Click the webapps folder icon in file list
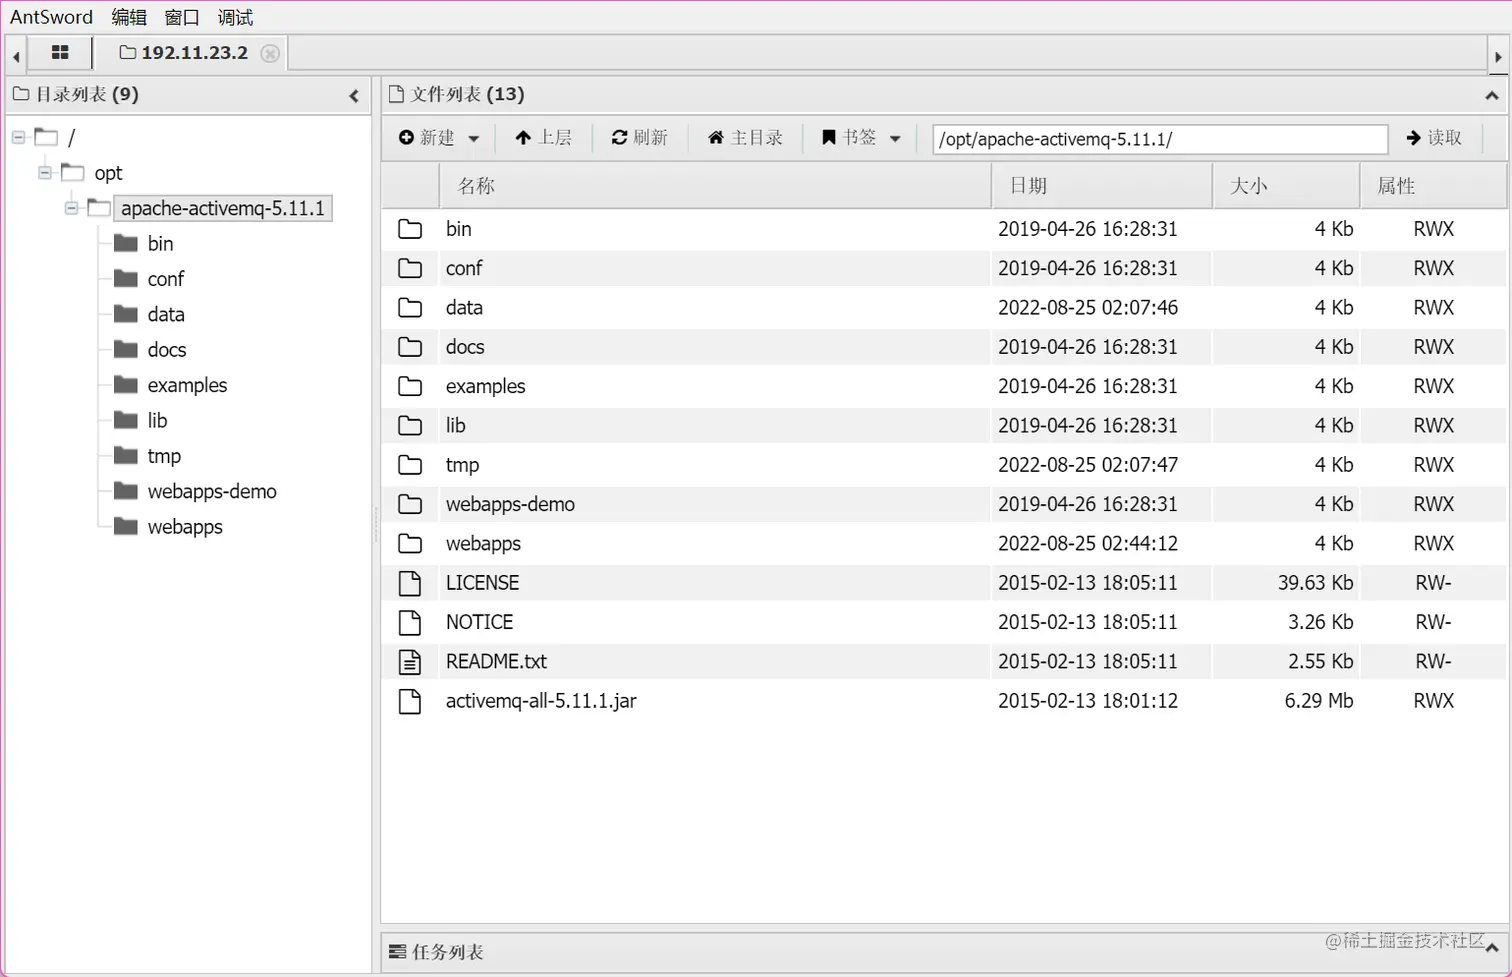The width and height of the screenshot is (1512, 977). [410, 543]
